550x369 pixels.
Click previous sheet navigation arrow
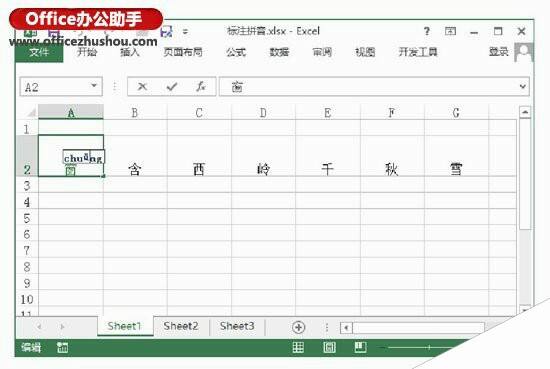pyautogui.click(x=39, y=327)
